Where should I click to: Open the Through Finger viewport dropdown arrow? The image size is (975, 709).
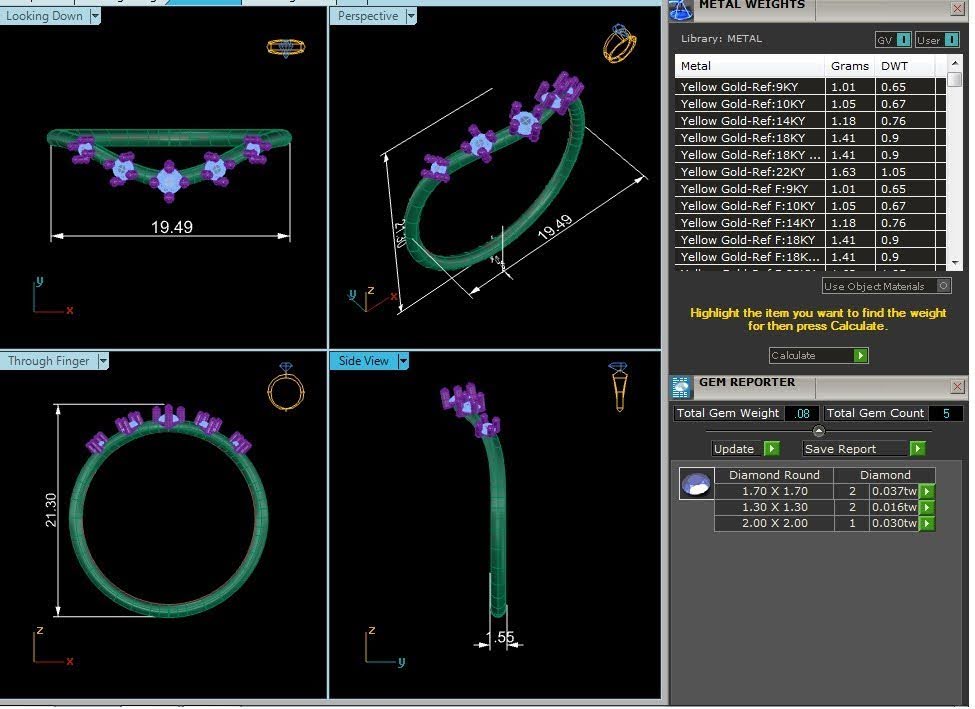[x=103, y=361]
